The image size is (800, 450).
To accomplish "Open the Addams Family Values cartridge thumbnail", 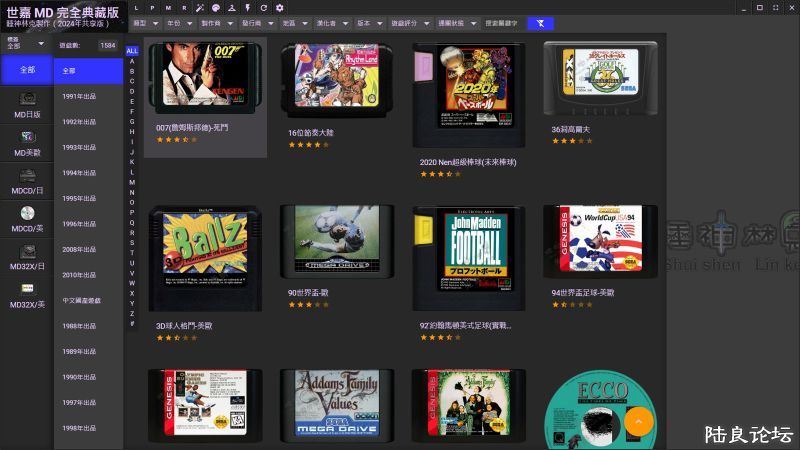I will [x=337, y=406].
